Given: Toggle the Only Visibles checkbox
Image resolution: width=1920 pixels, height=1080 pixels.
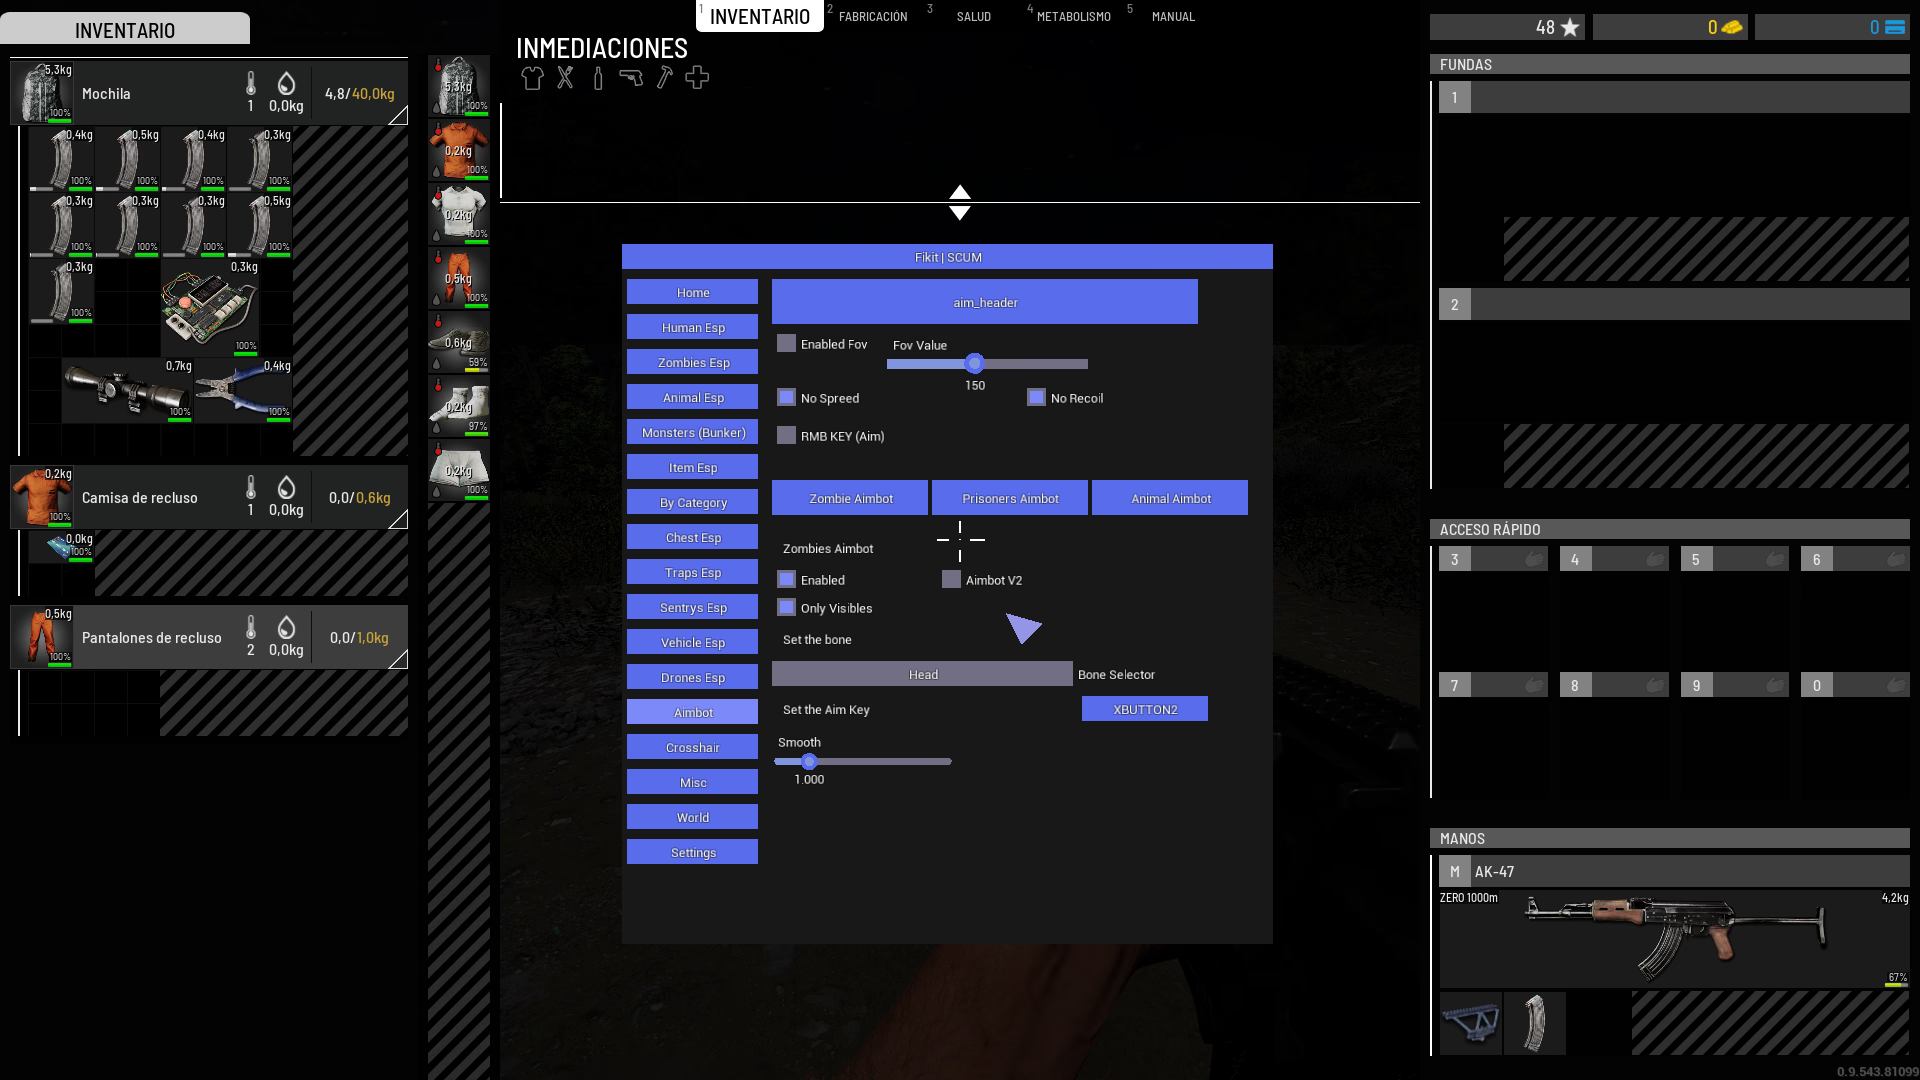Looking at the screenshot, I should pyautogui.click(x=787, y=608).
